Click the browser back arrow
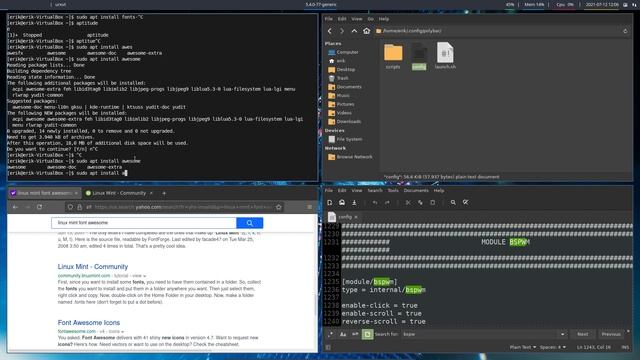This screenshot has width=640, height=360. click(15, 207)
